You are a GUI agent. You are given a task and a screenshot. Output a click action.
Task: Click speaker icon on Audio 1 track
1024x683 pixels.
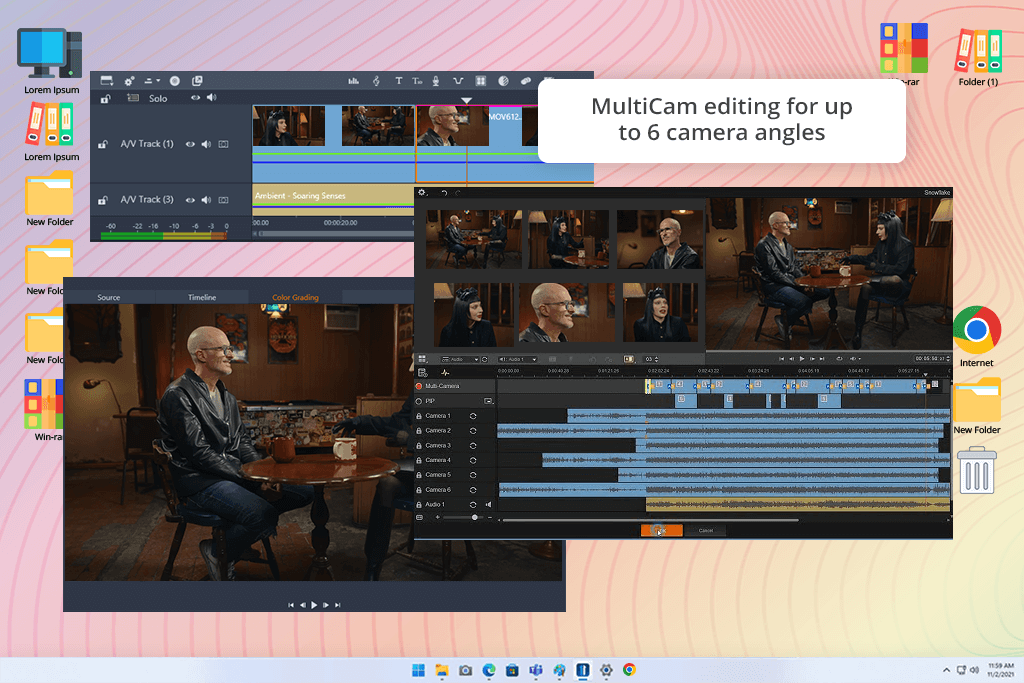point(488,505)
